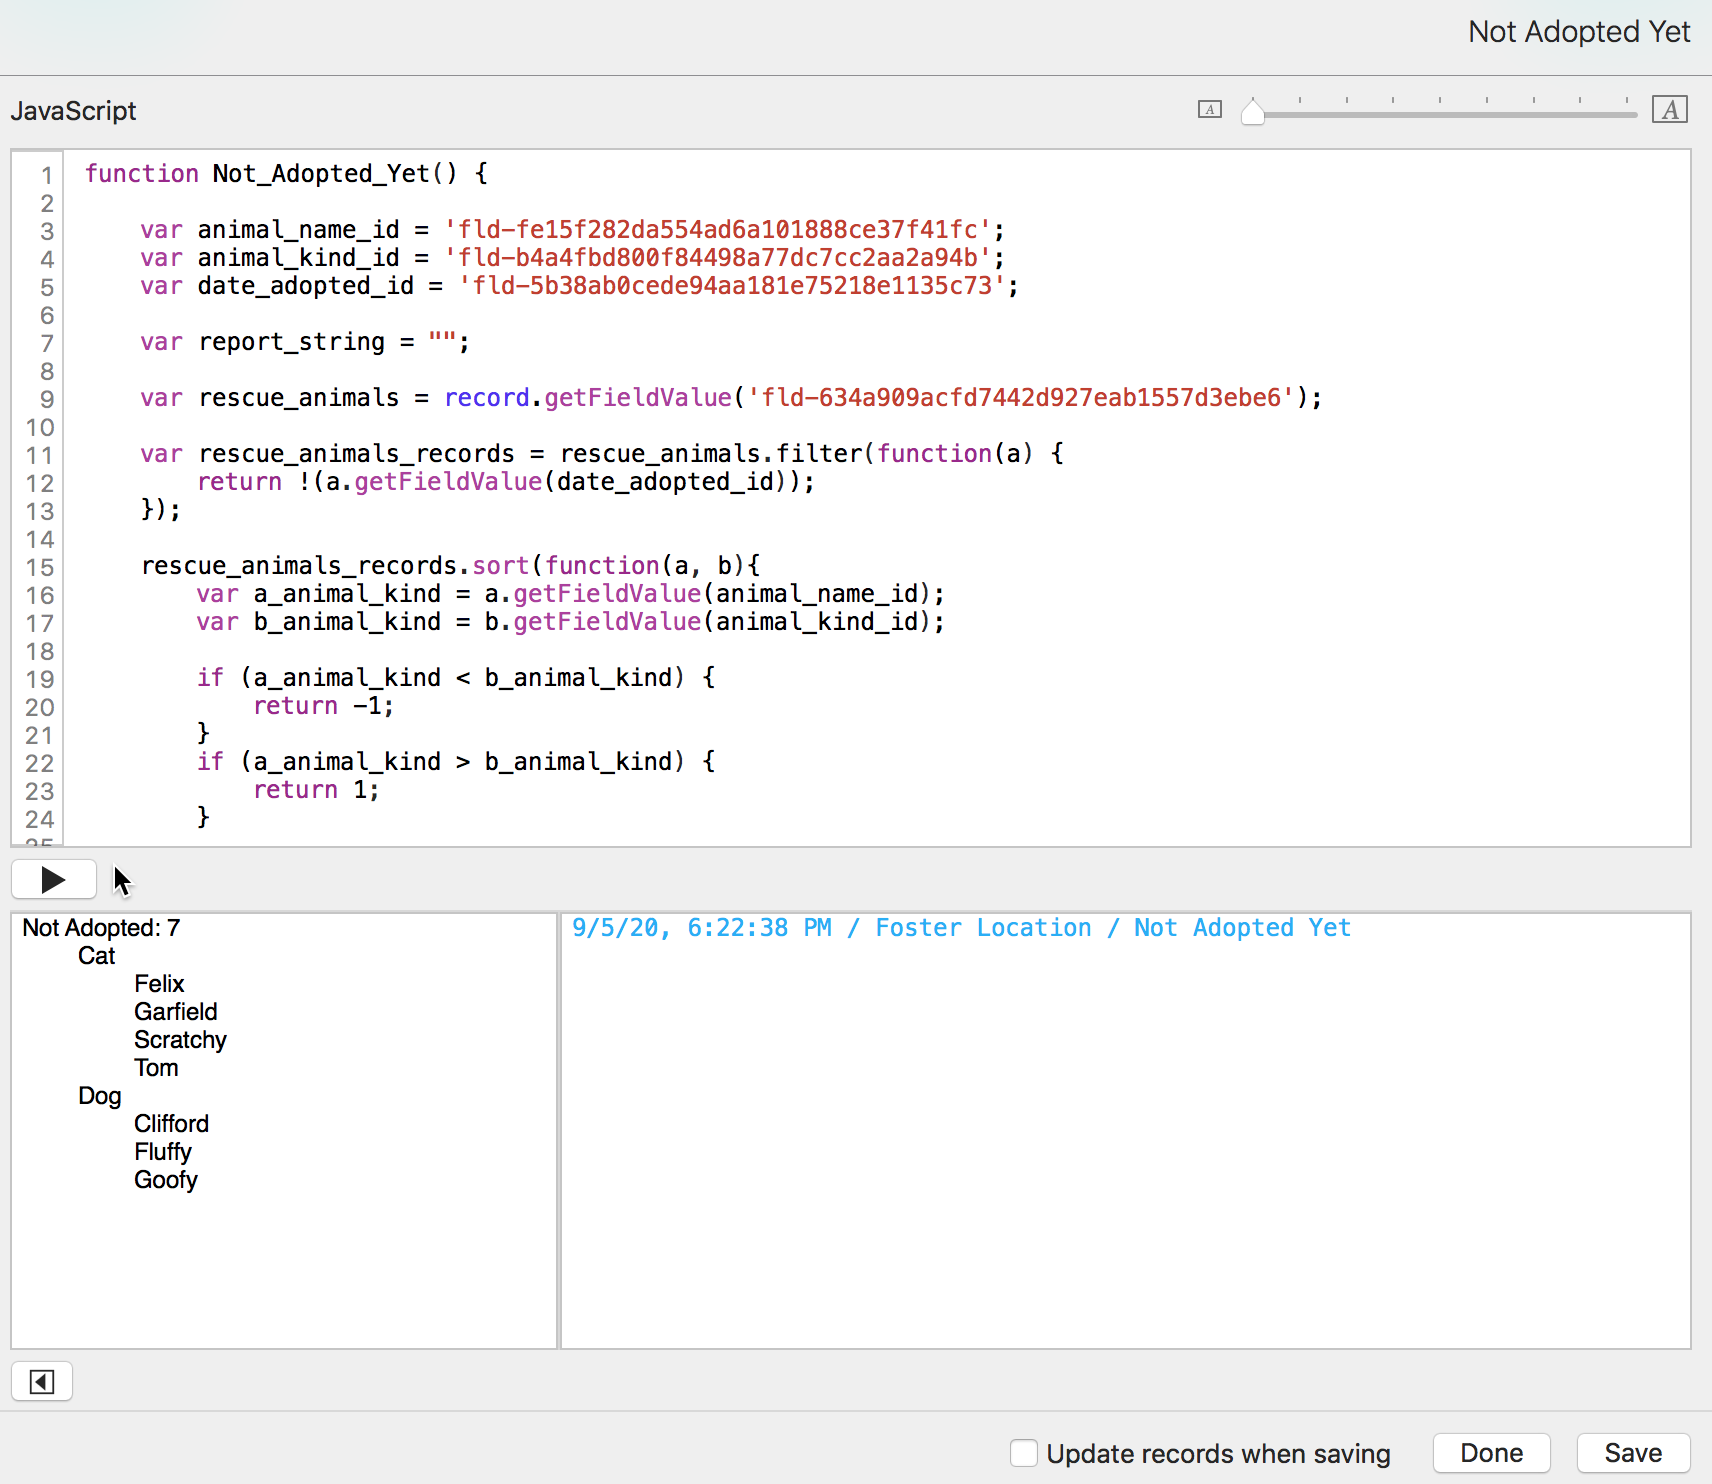The width and height of the screenshot is (1712, 1484).
Task: Click the 'Not Adopted Yet' script title
Action: click(x=1579, y=32)
